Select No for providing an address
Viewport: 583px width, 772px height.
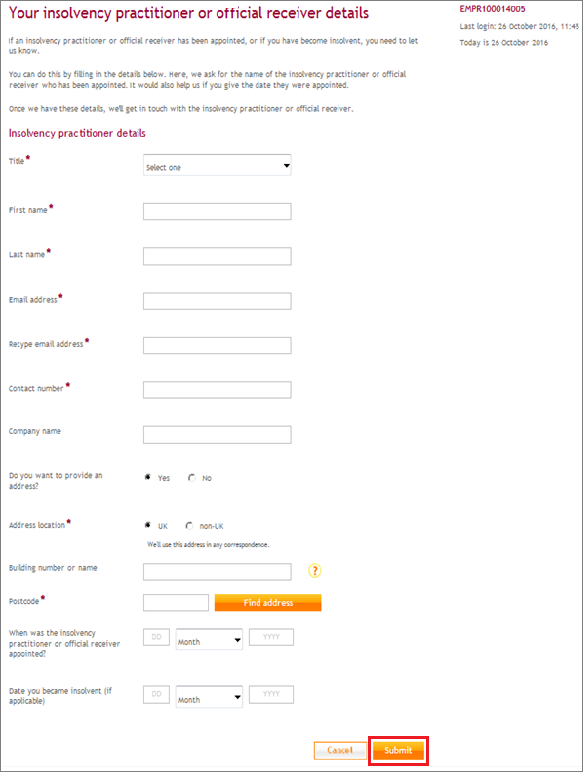click(192, 478)
